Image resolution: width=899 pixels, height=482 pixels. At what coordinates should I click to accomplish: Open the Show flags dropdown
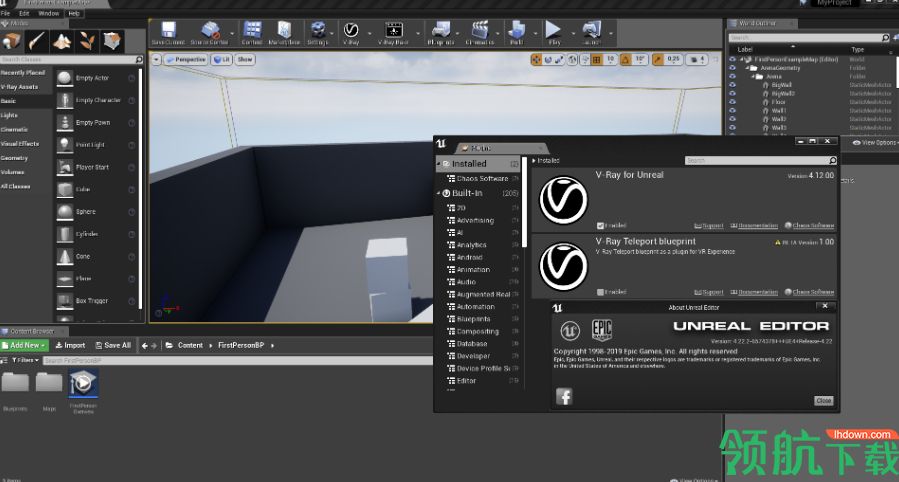245,59
